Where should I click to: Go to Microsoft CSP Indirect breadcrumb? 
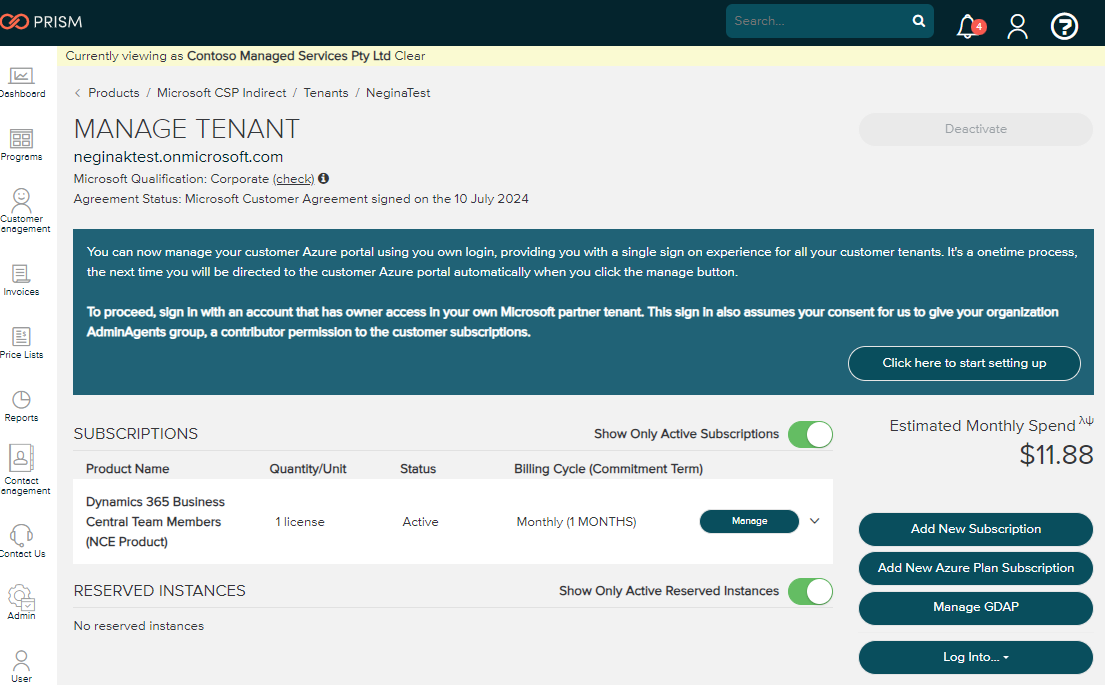click(x=221, y=93)
